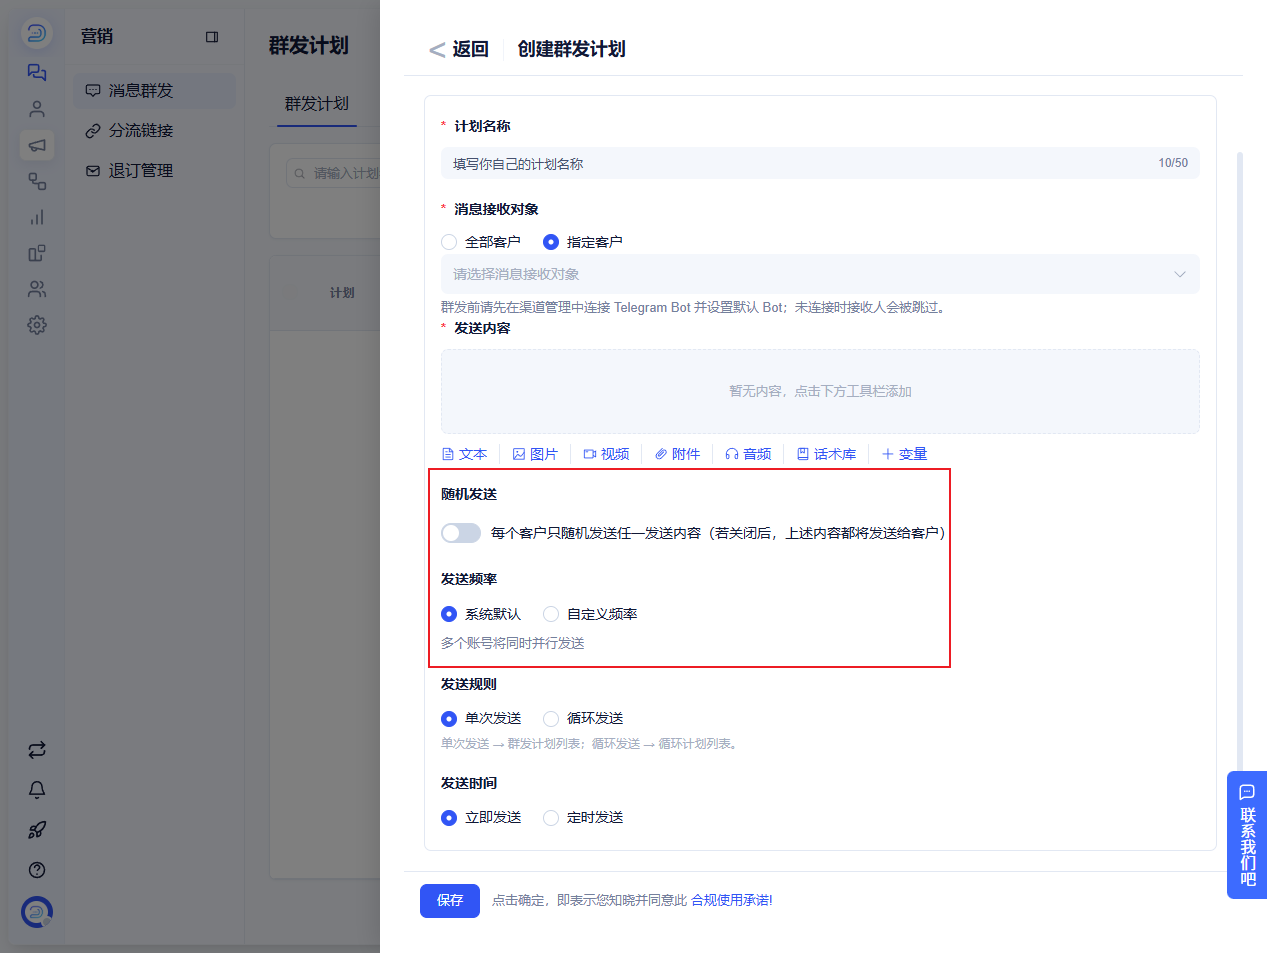Click the app logo at top left

(37, 33)
